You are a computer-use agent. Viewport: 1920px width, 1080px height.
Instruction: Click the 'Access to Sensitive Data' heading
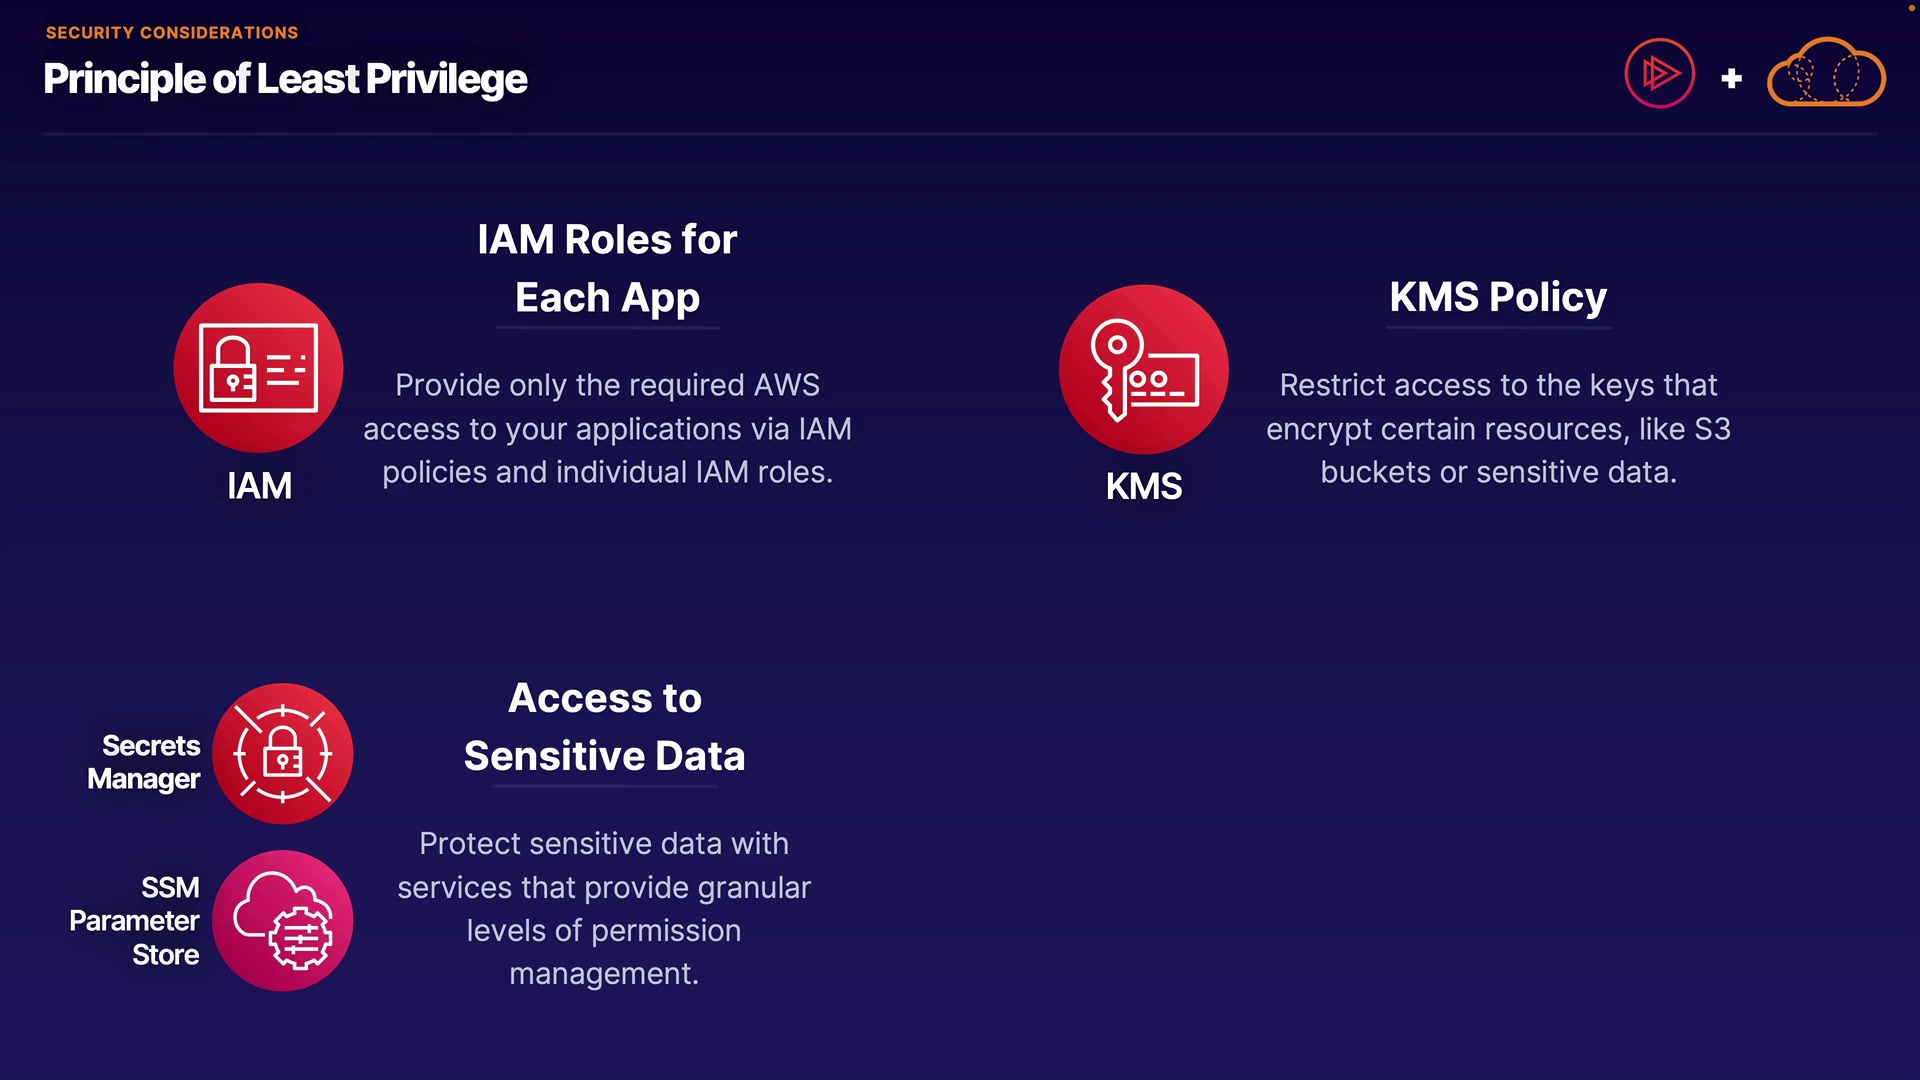tap(605, 727)
